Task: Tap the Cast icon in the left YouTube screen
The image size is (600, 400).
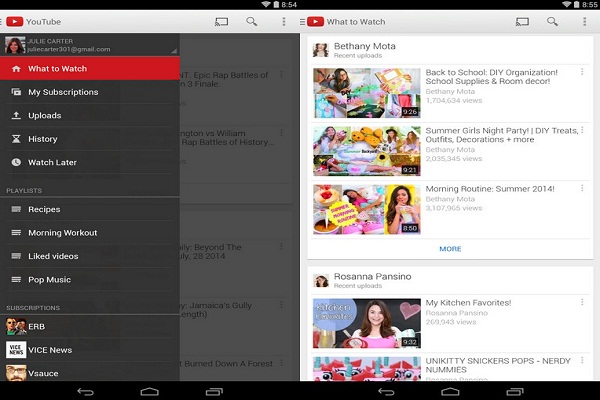Action: pos(222,22)
